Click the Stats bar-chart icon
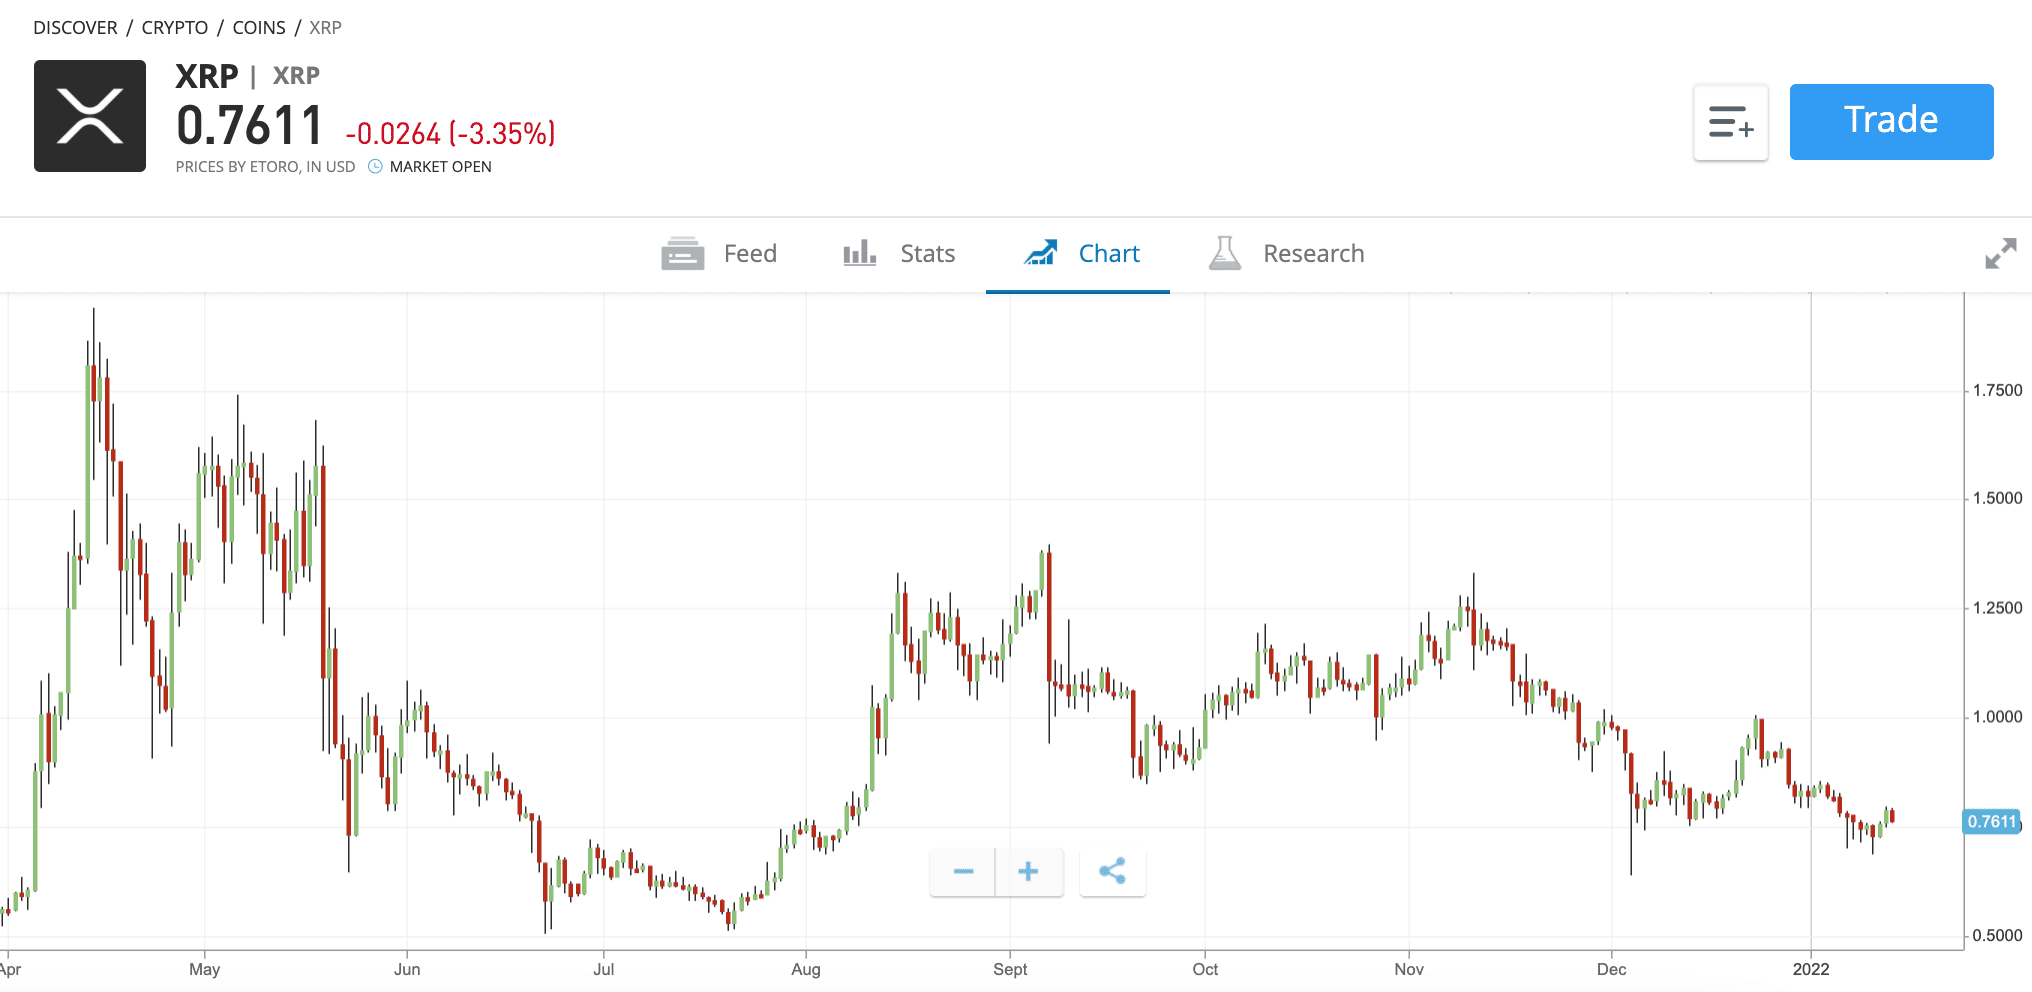This screenshot has height=992, width=2032. pyautogui.click(x=860, y=253)
